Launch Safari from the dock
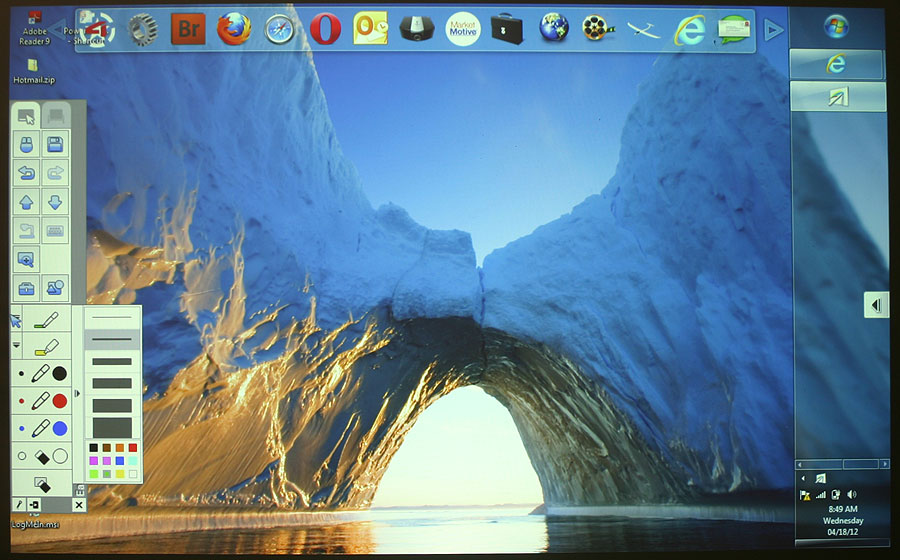 click(x=280, y=29)
